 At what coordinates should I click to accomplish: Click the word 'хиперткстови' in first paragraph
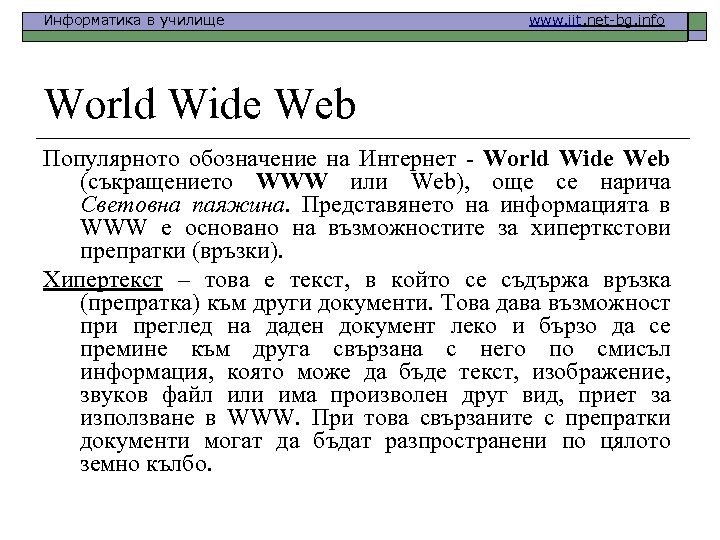[x=601, y=228]
